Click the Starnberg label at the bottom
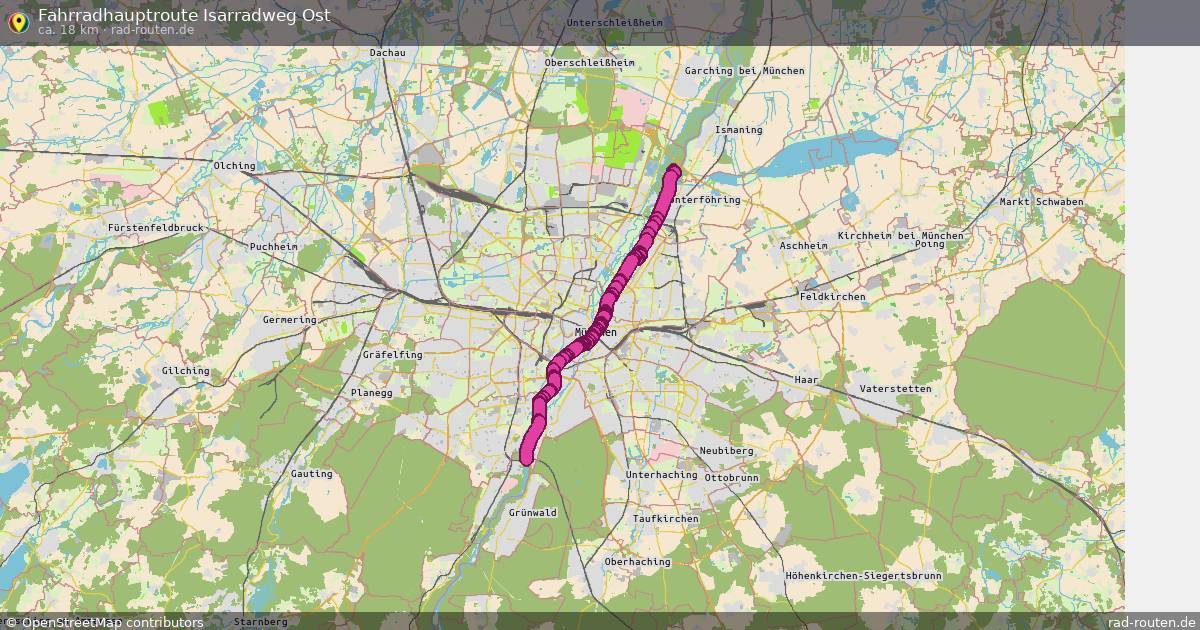 coord(260,622)
